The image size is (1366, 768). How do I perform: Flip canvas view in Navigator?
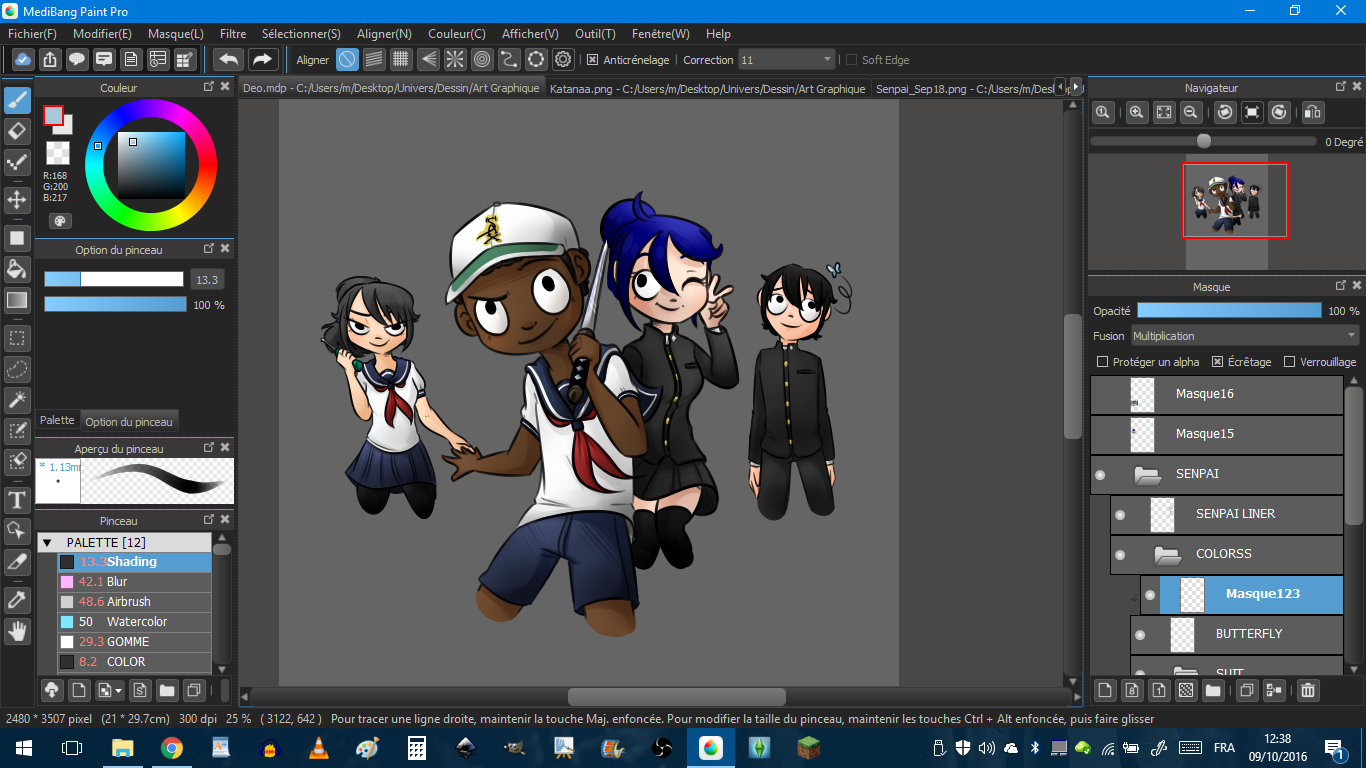pos(1313,113)
